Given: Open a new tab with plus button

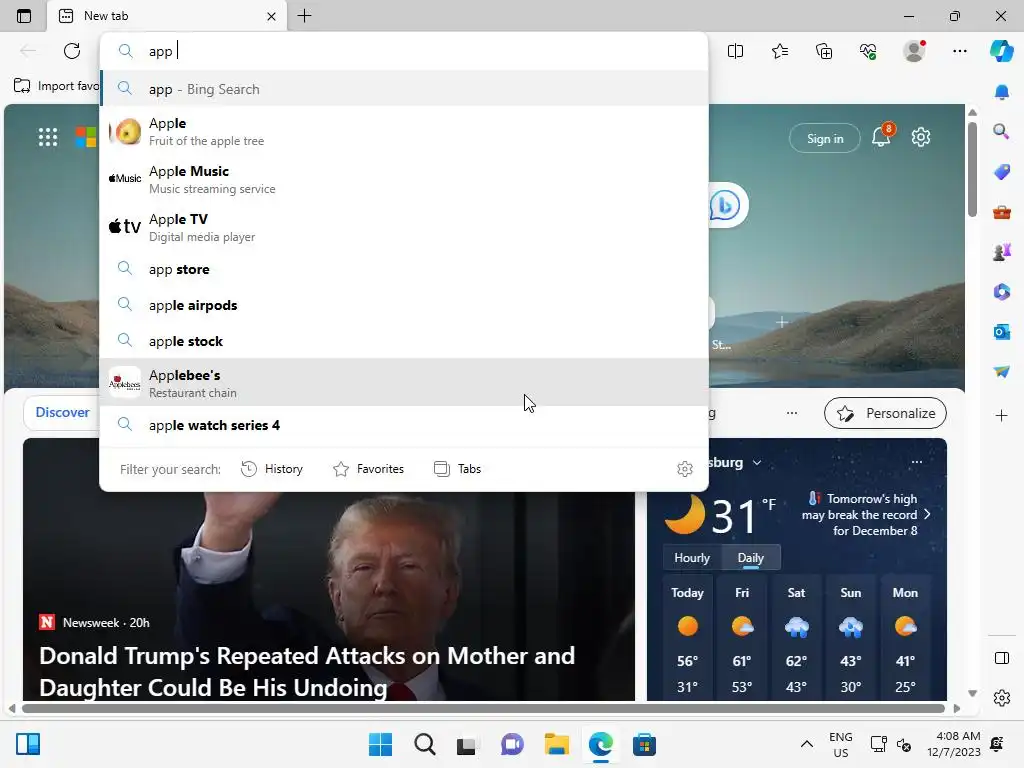Looking at the screenshot, I should [x=304, y=16].
